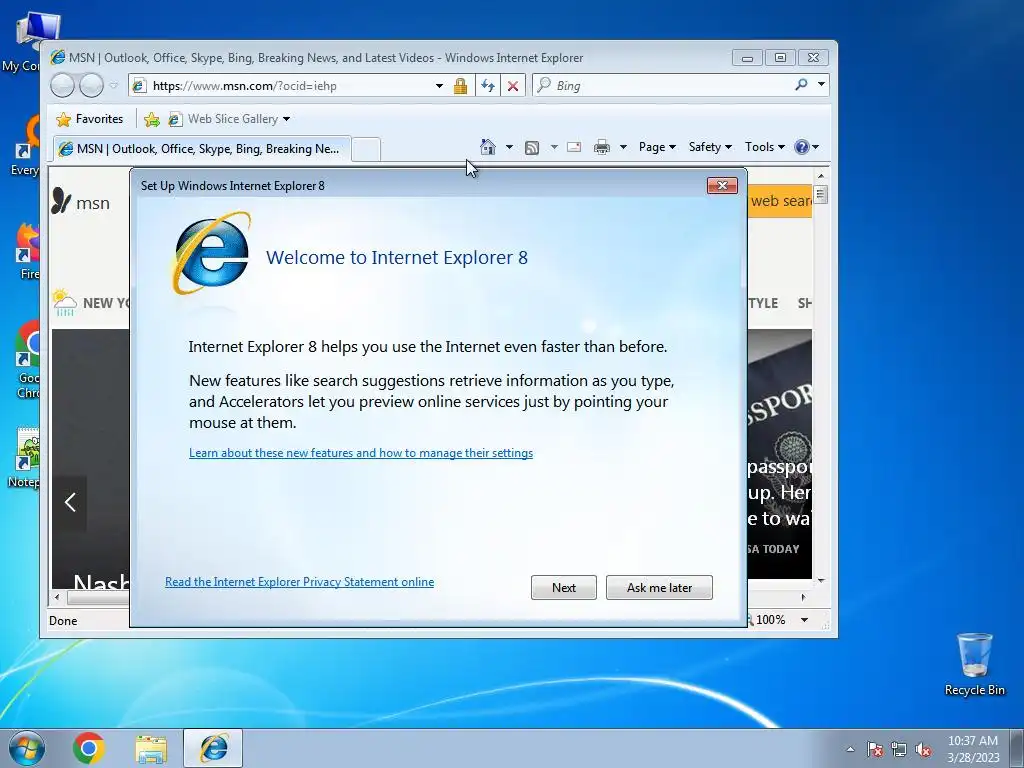Select the Recycle Bin desktop icon
Viewport: 1024px width, 768px height.
(974, 664)
